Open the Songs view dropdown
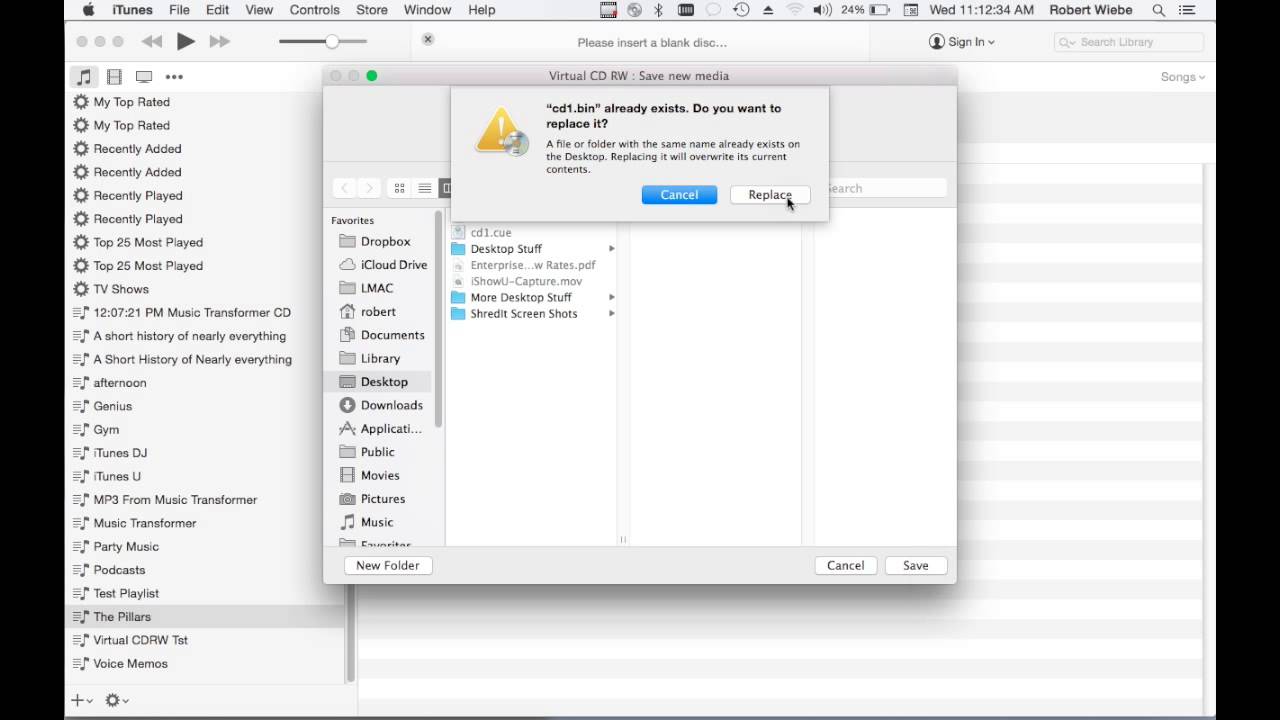1280x720 pixels. click(1182, 77)
